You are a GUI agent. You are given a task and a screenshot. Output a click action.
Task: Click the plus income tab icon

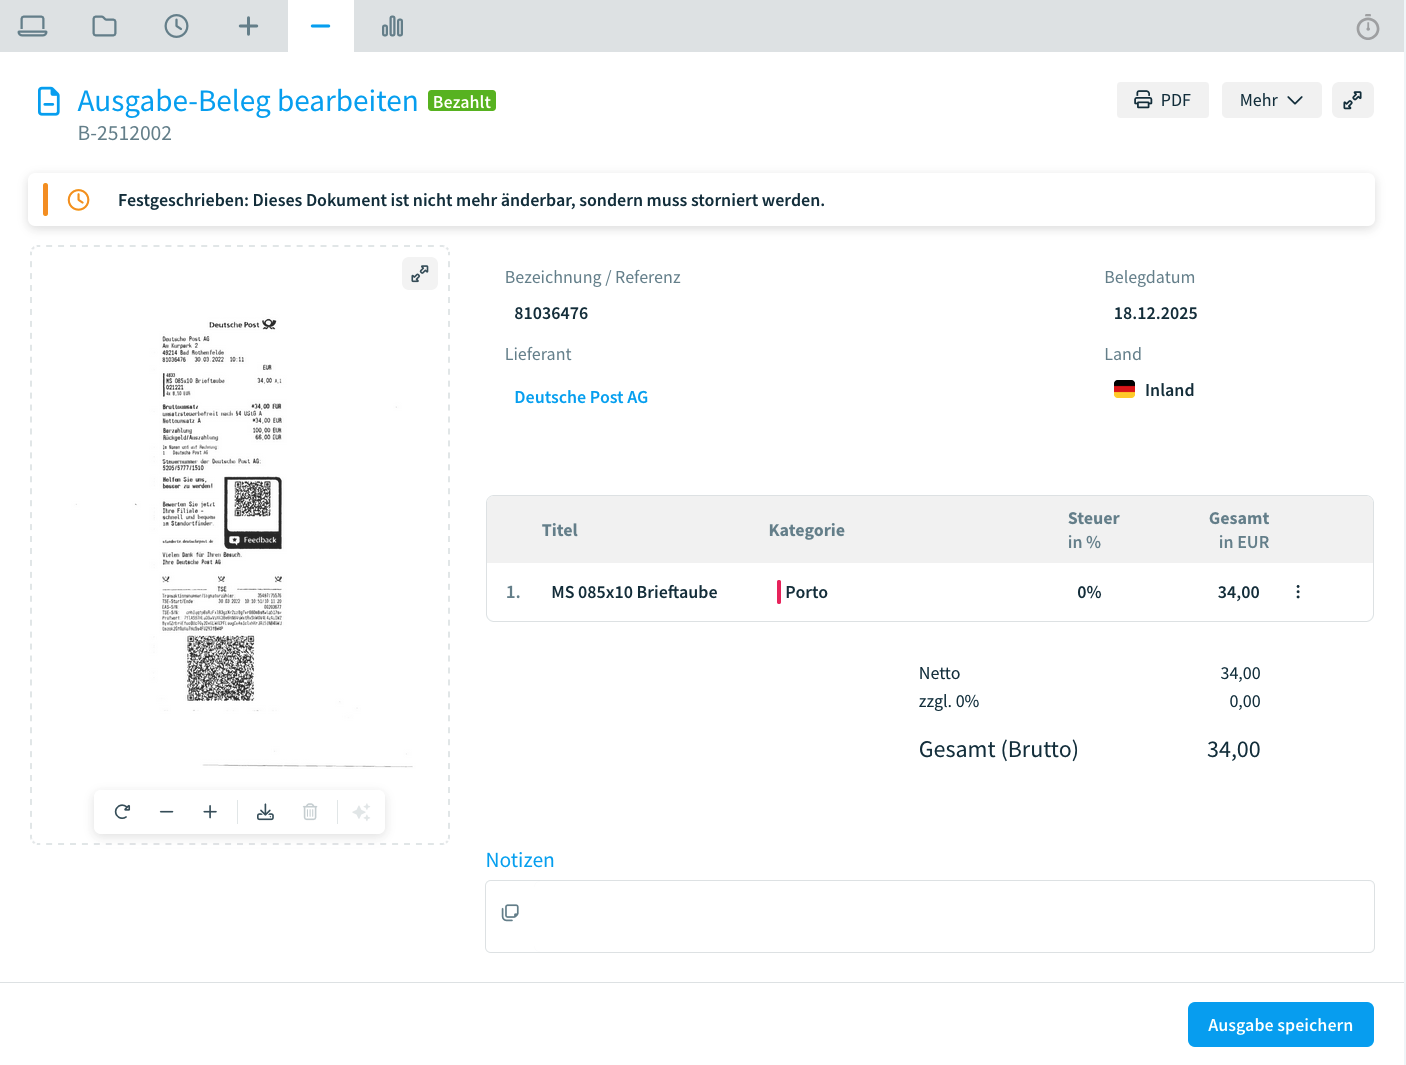pos(249,26)
